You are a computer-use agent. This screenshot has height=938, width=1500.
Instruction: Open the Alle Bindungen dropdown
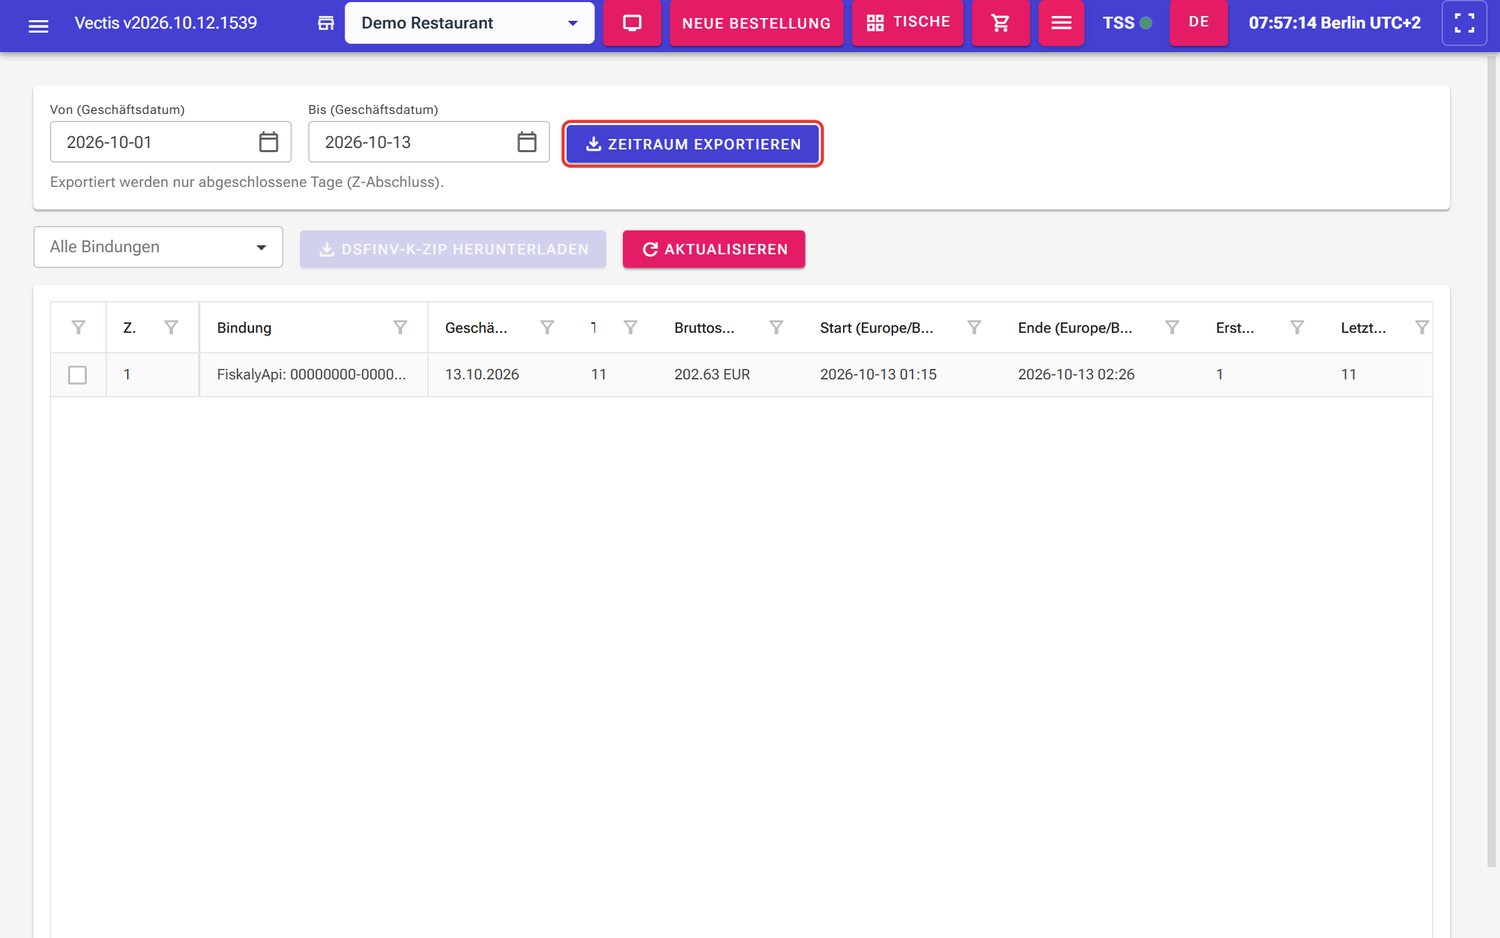pyautogui.click(x=158, y=247)
